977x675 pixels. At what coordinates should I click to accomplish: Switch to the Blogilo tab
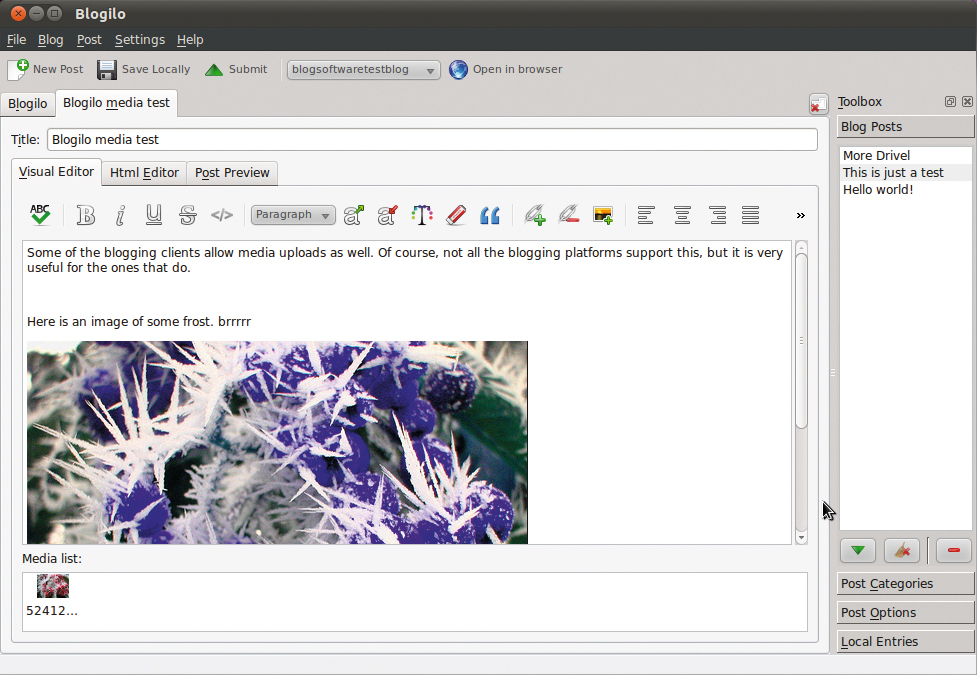pyautogui.click(x=27, y=103)
